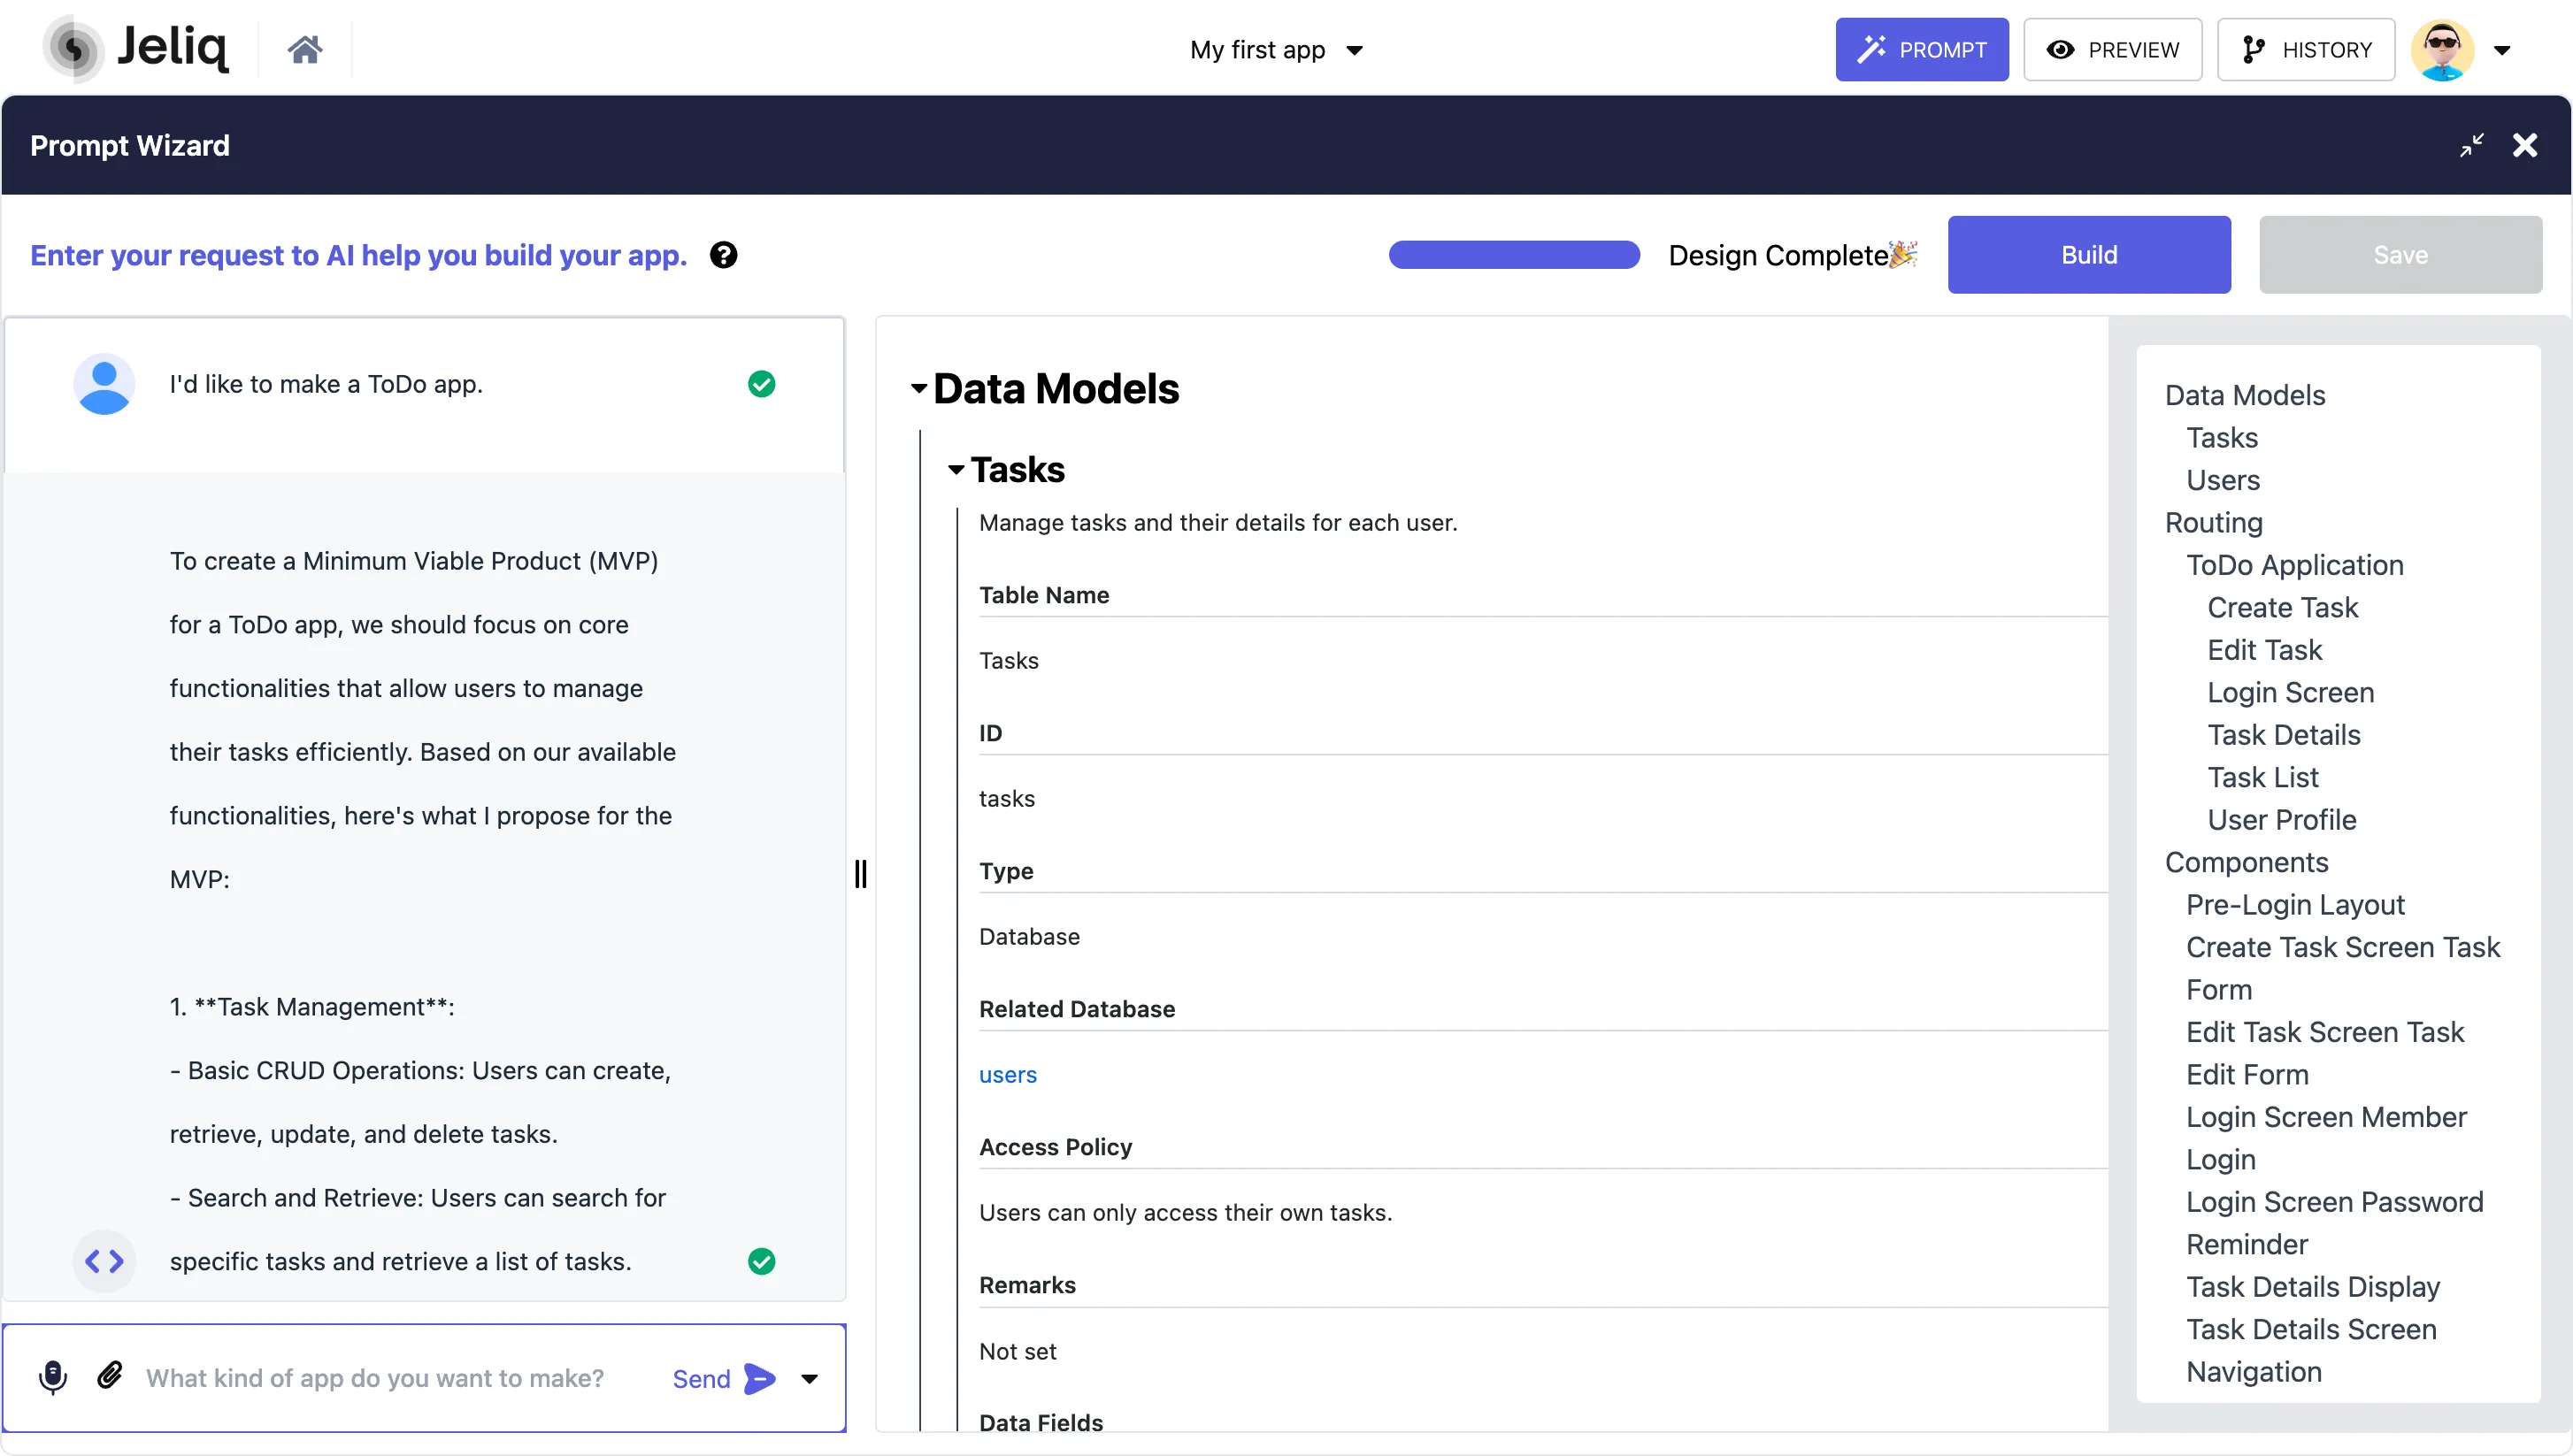
Task: Click the help question mark icon
Action: coord(723,255)
